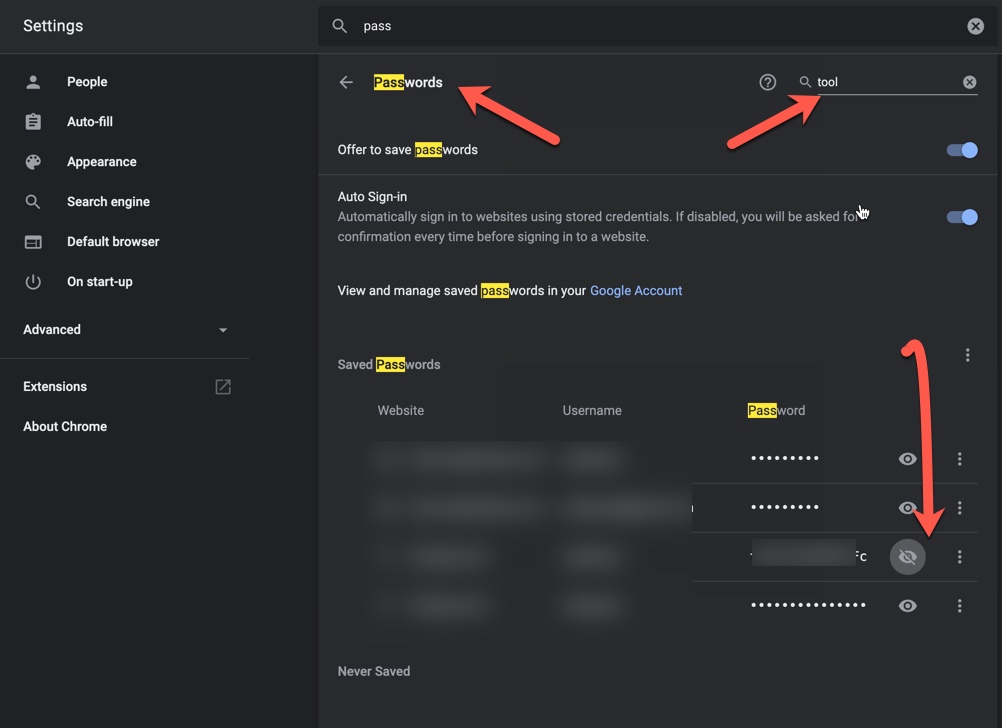Open Extensions in a new tab

(x=55, y=387)
